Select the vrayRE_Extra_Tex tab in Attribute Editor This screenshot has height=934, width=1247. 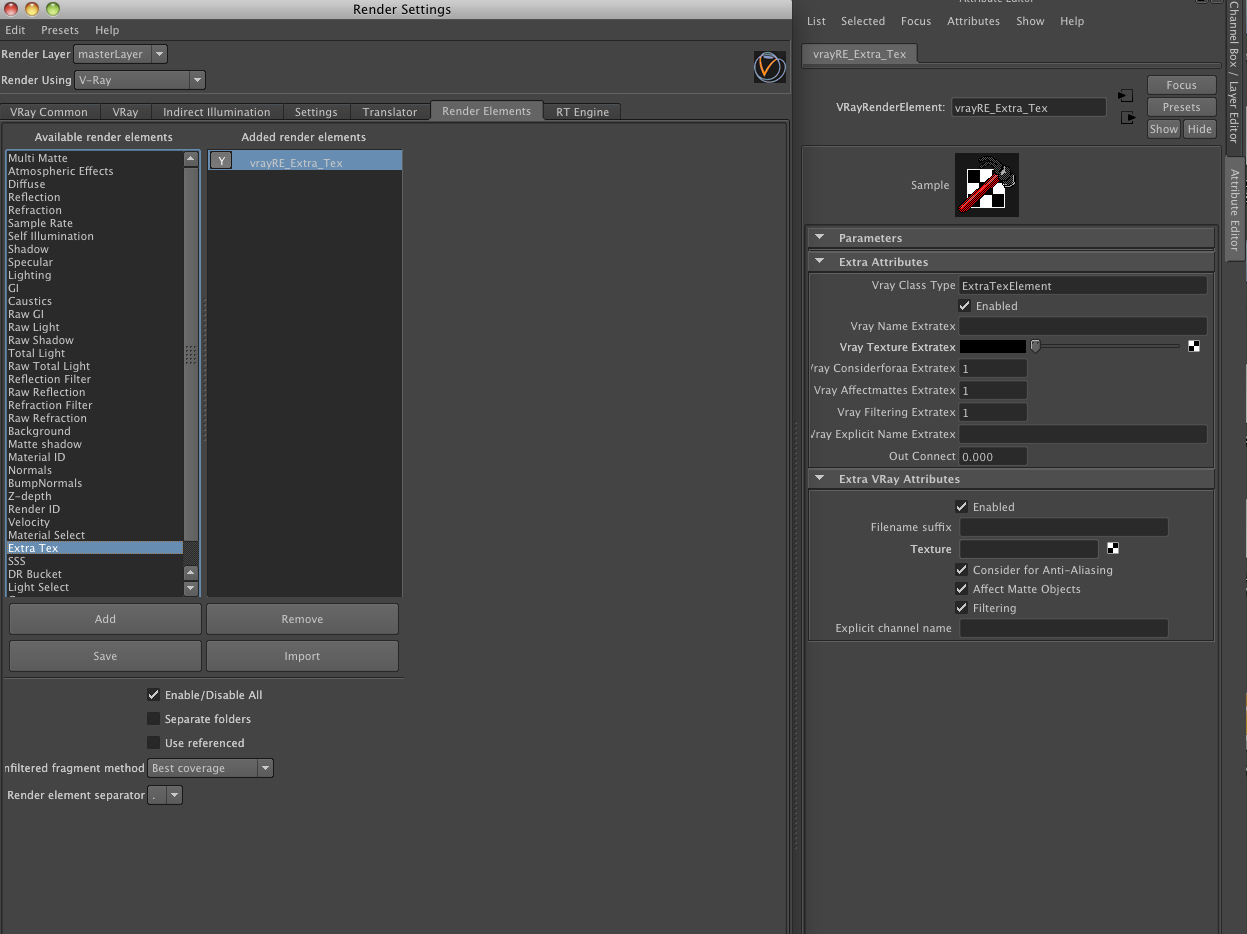point(860,54)
